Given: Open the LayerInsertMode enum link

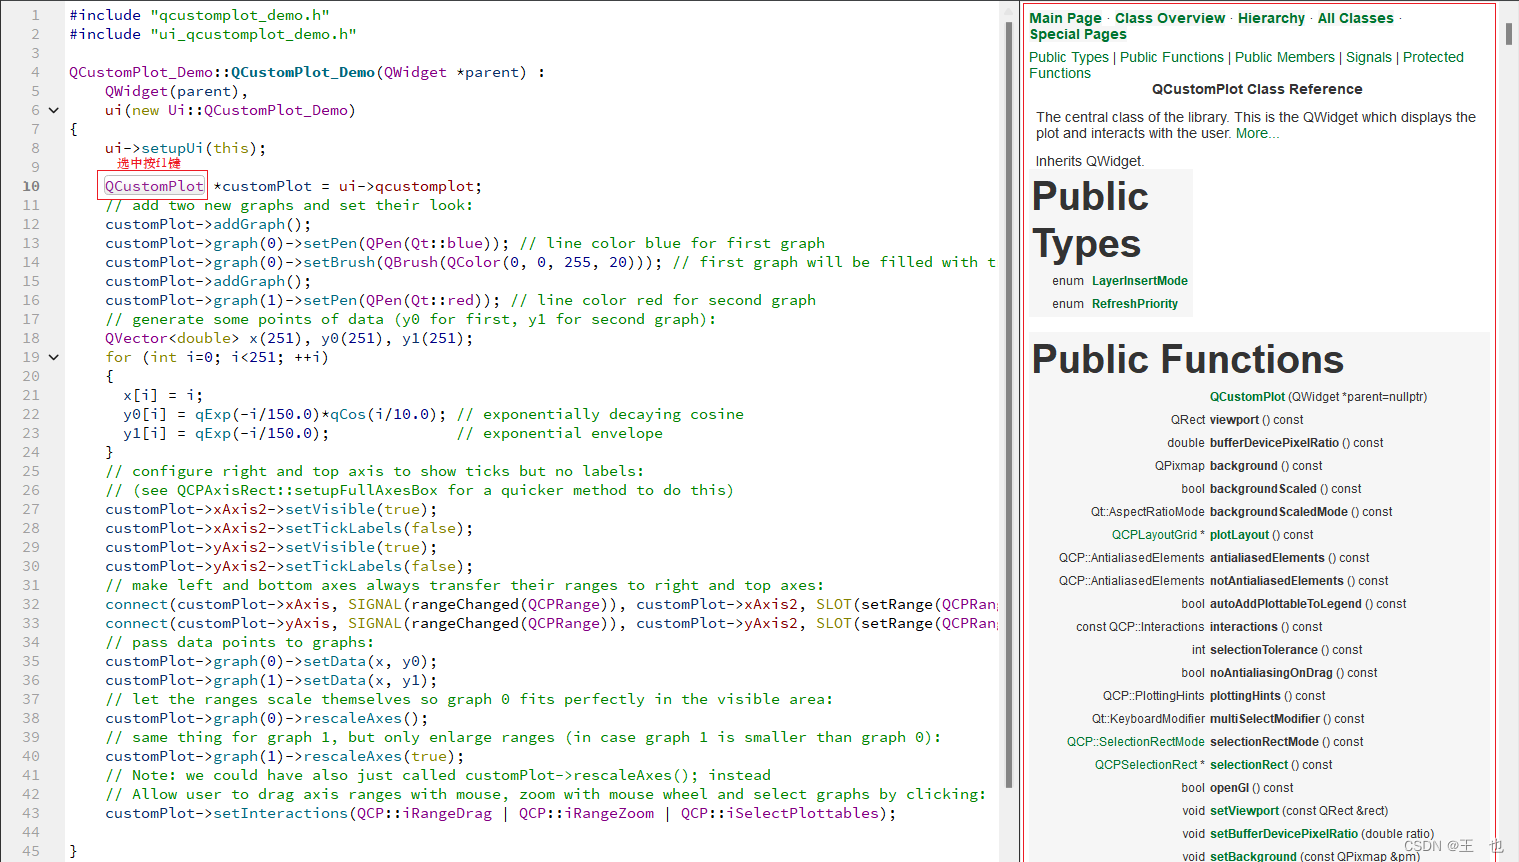Looking at the screenshot, I should point(1140,281).
